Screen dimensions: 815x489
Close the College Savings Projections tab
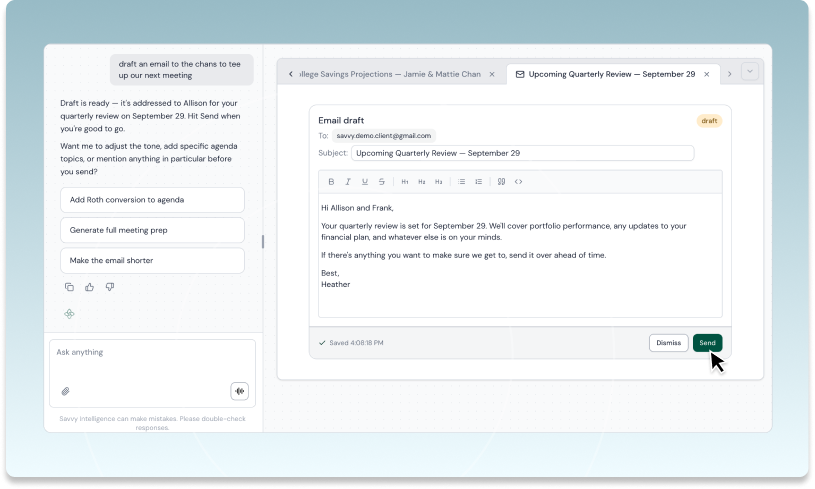(492, 74)
